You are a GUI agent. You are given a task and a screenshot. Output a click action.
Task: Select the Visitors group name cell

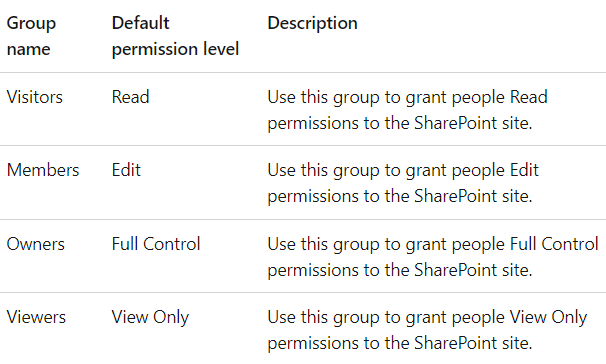[34, 97]
